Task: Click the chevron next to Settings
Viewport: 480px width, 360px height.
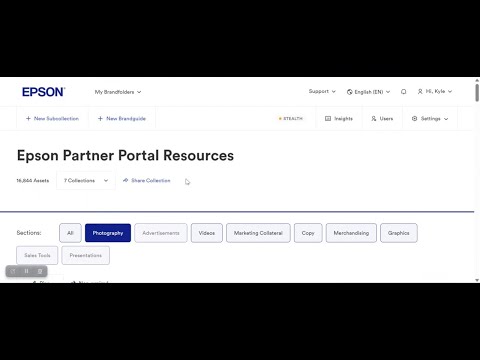Action: pos(446,119)
